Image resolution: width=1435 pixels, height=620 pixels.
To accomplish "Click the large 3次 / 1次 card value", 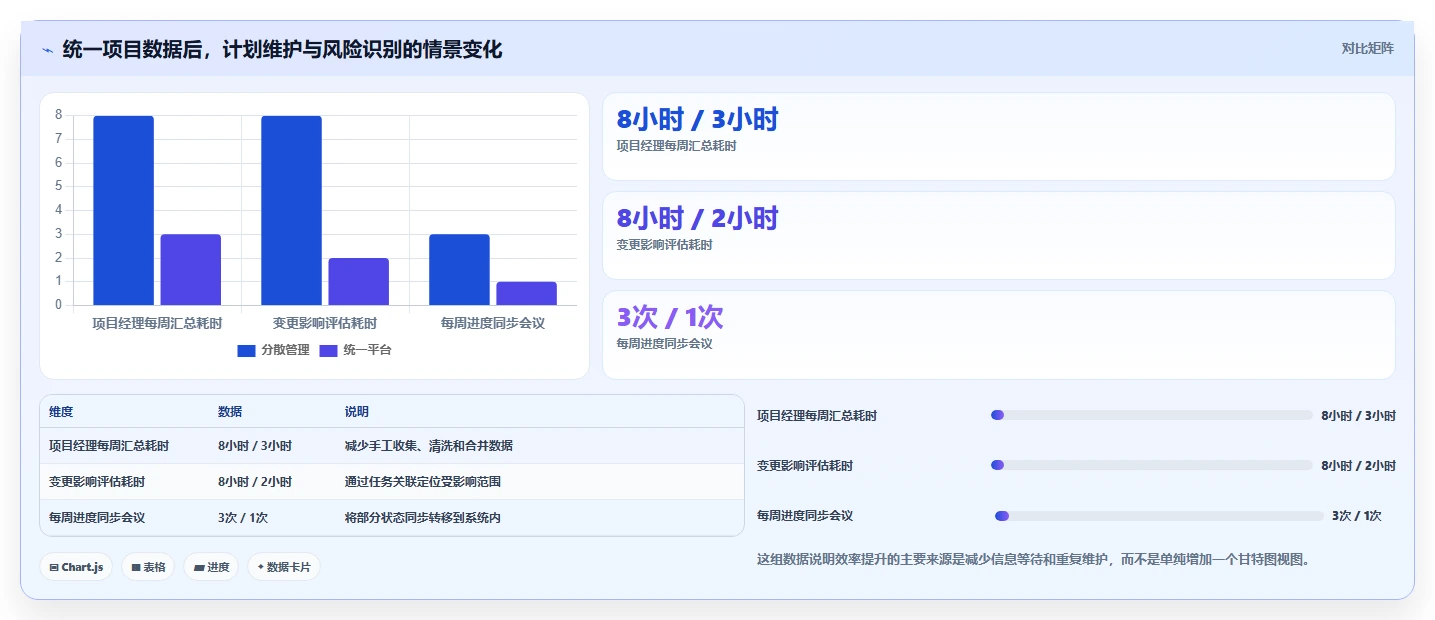I will pyautogui.click(x=670, y=317).
